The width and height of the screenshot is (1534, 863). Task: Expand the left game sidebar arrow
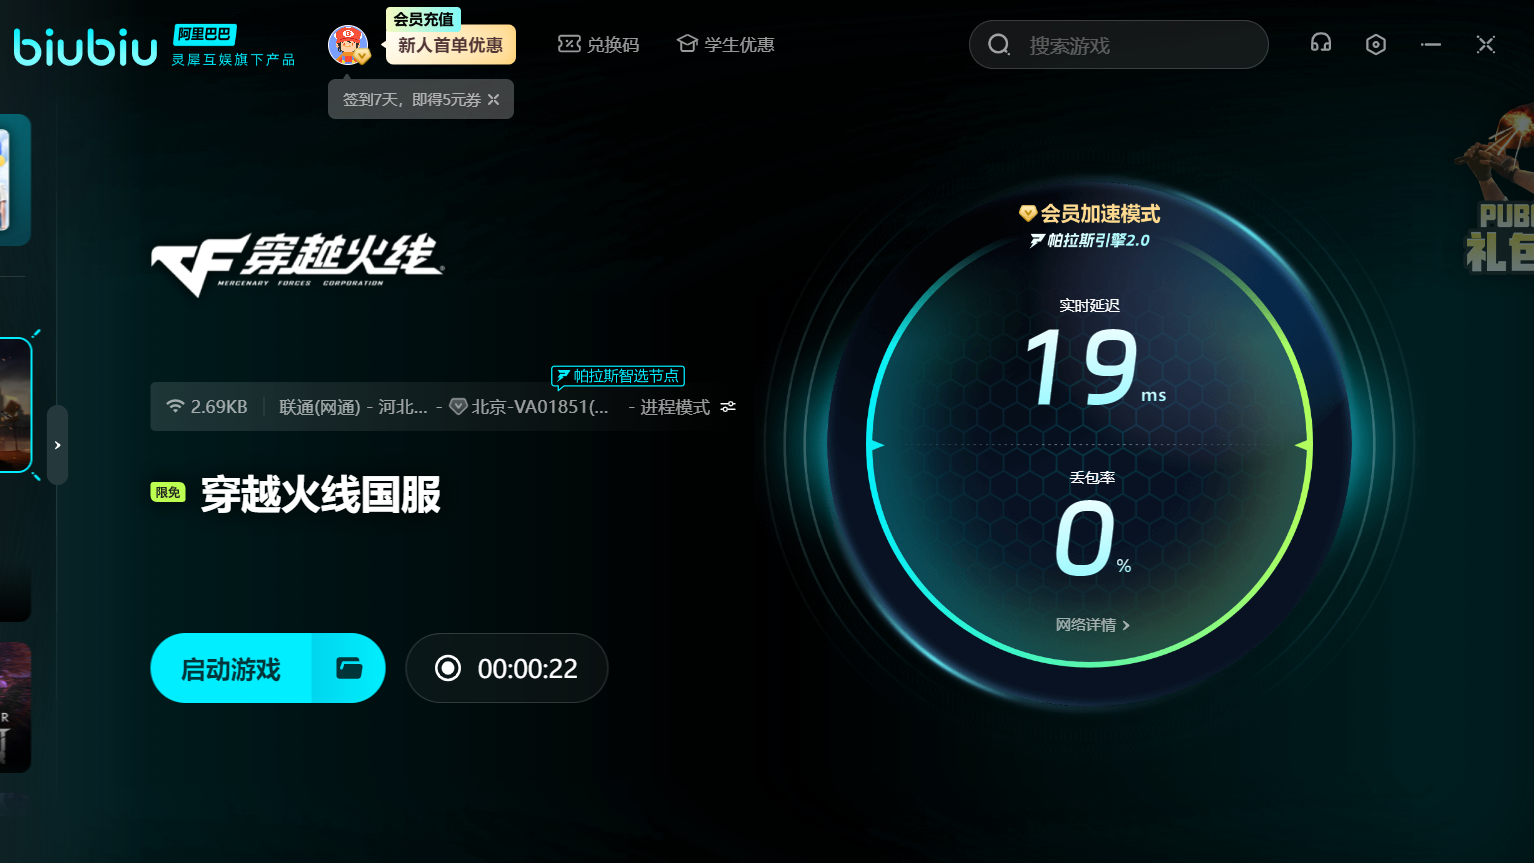[58, 445]
